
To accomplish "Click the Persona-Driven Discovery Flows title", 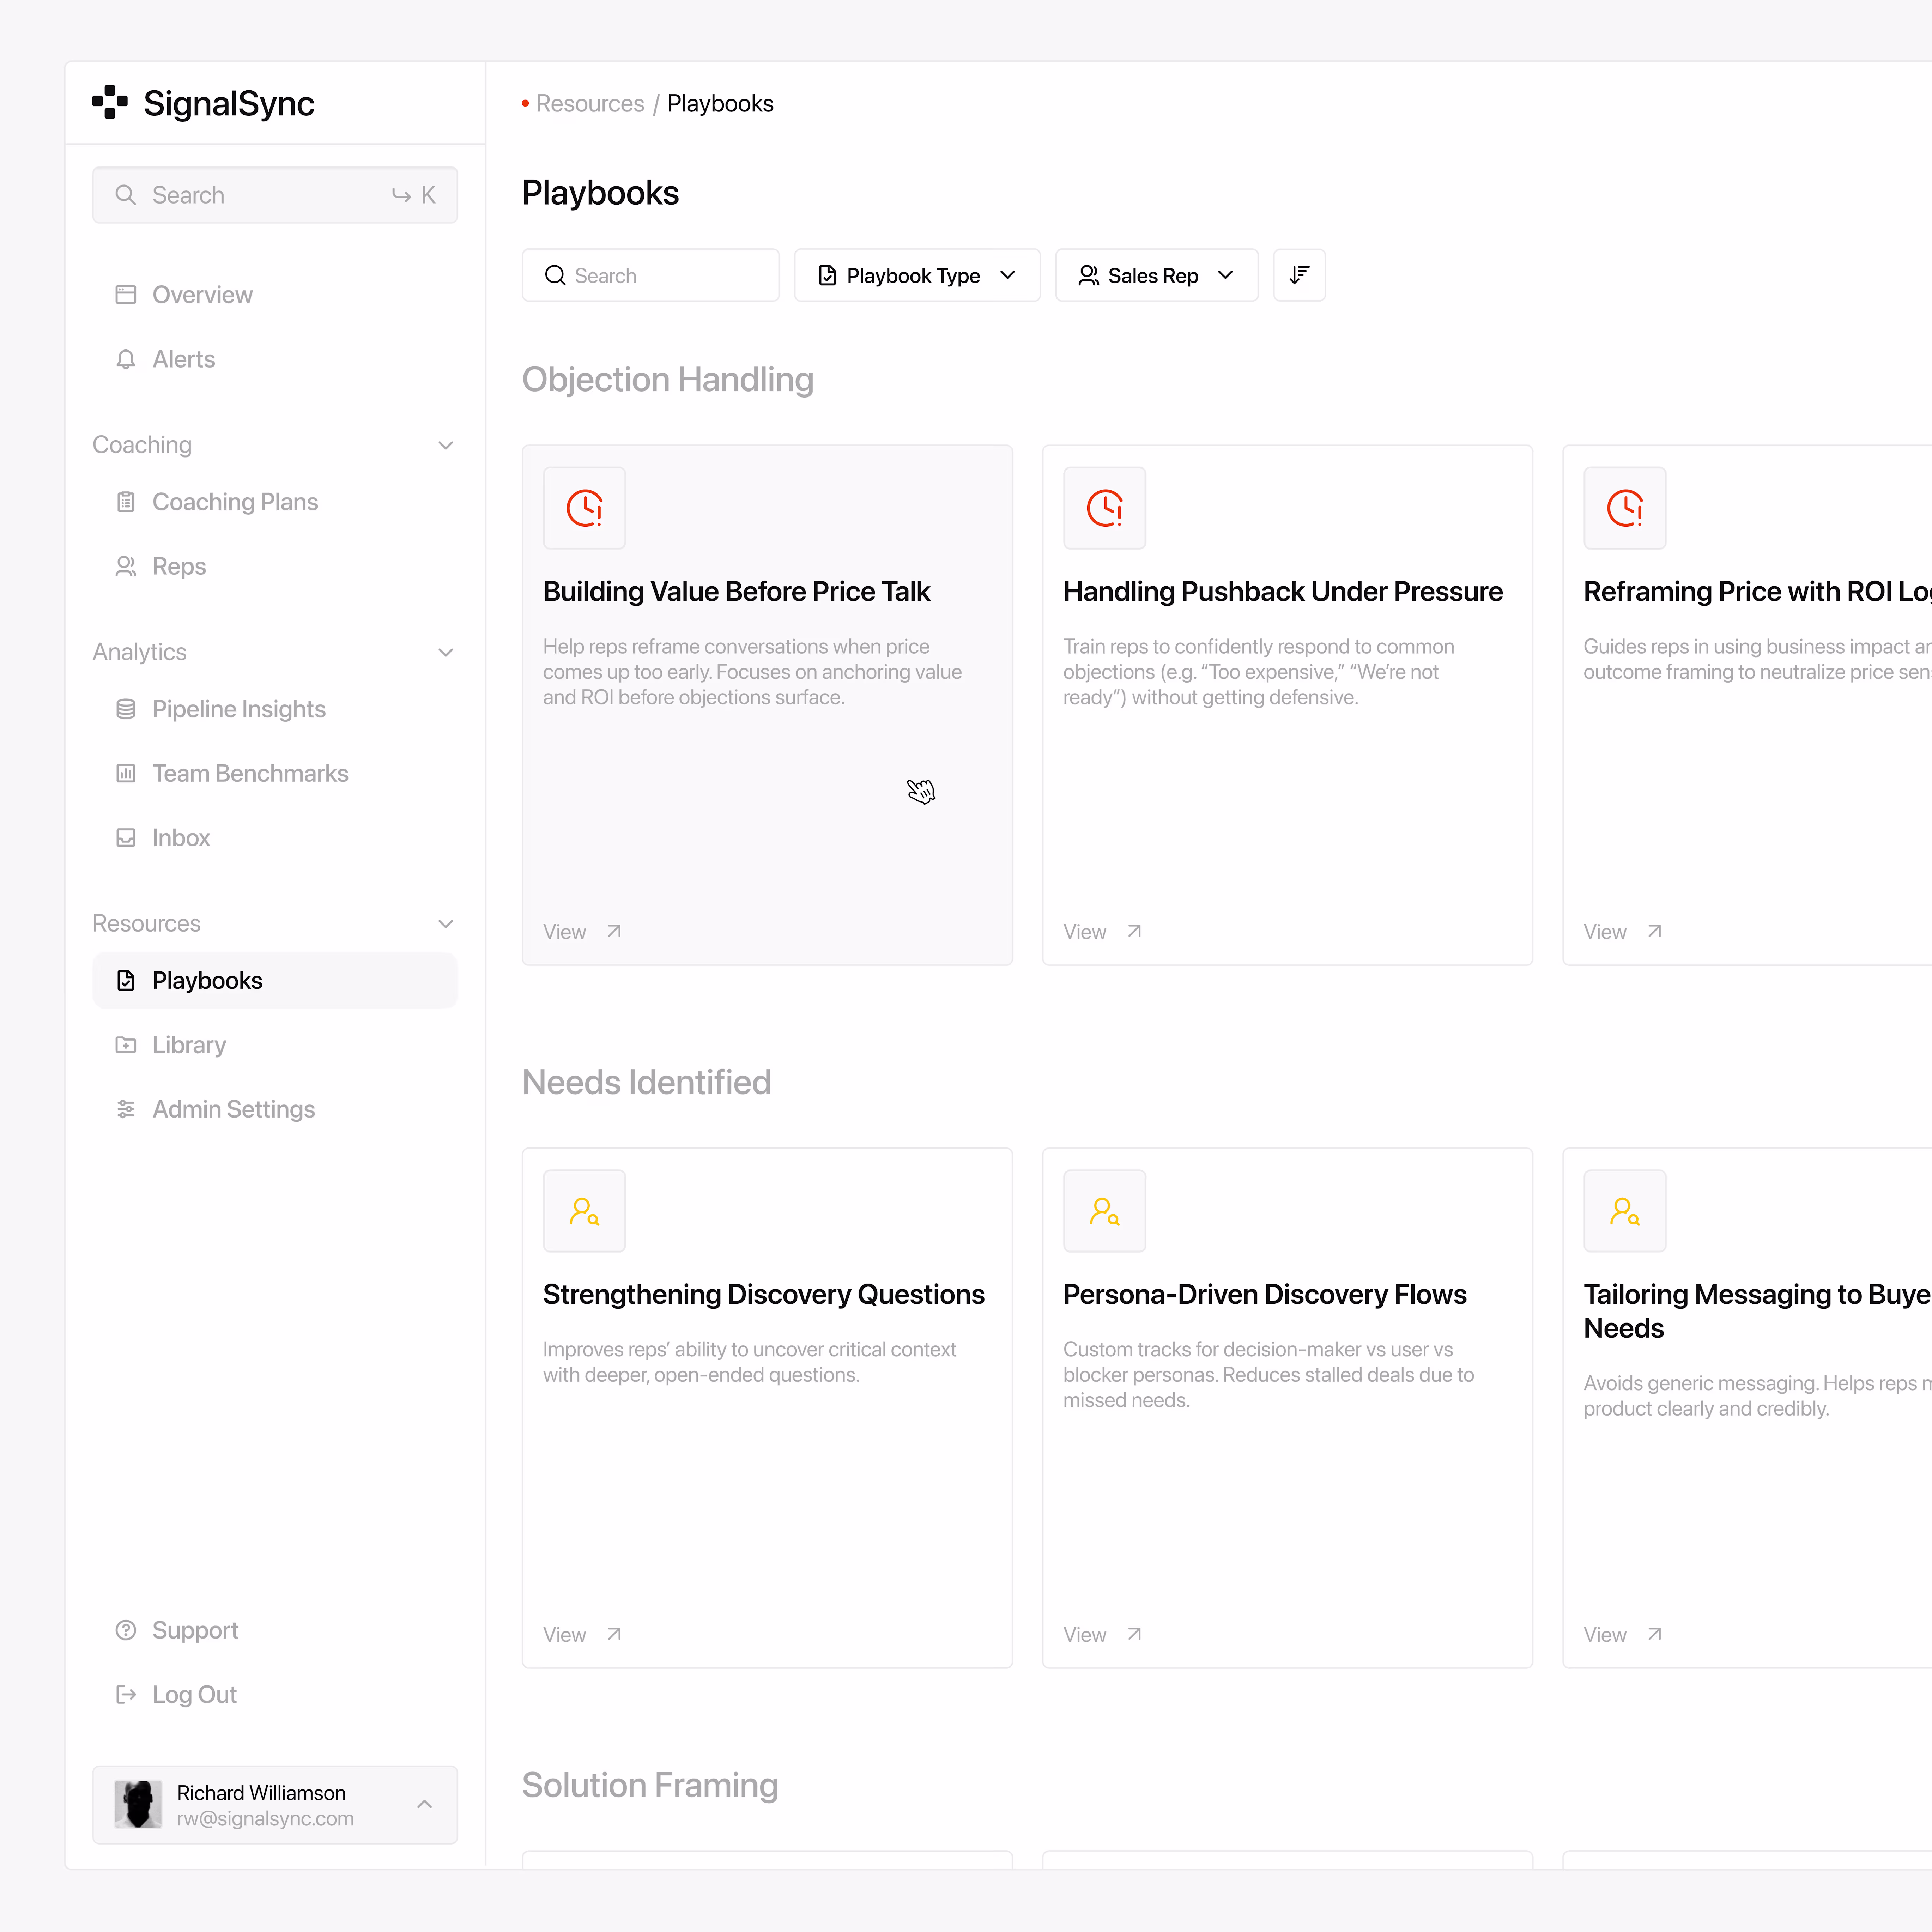I will pos(1265,1295).
